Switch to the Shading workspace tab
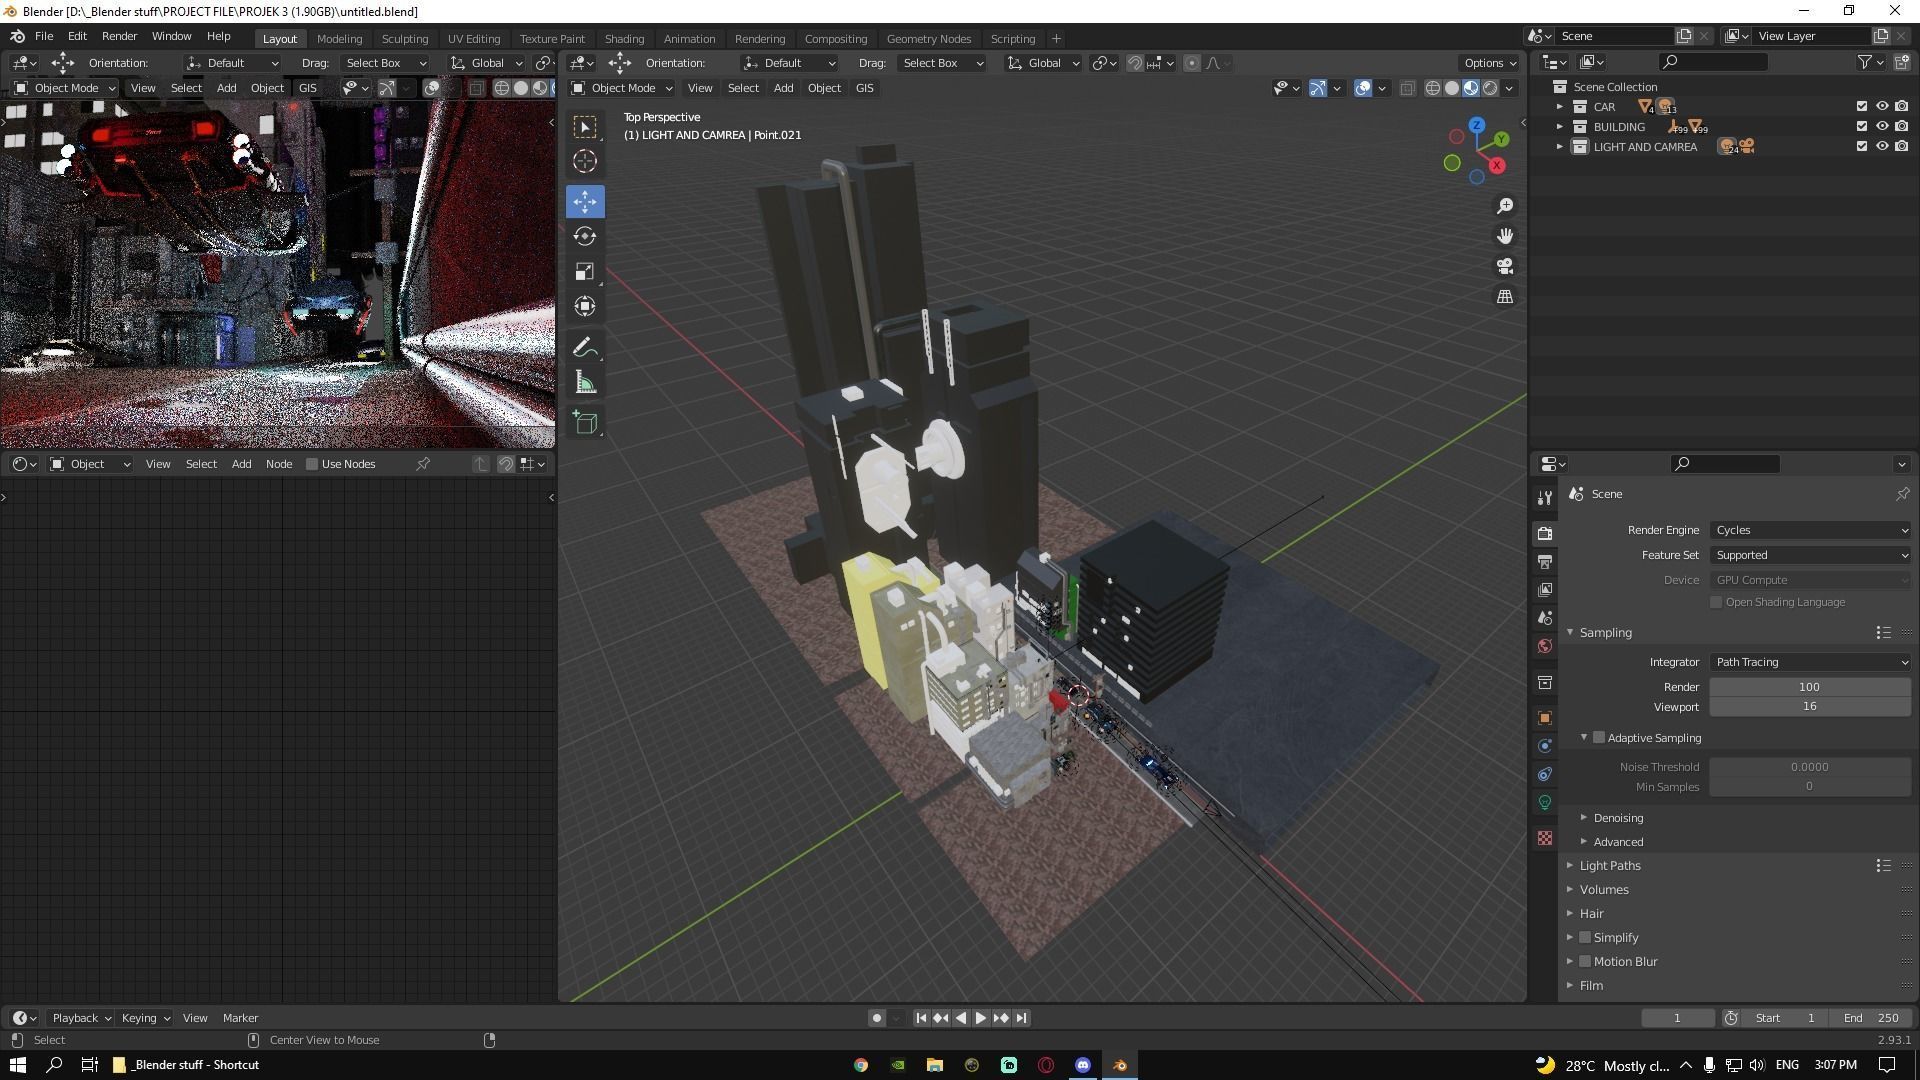Viewport: 1920px width, 1080px height. point(624,39)
